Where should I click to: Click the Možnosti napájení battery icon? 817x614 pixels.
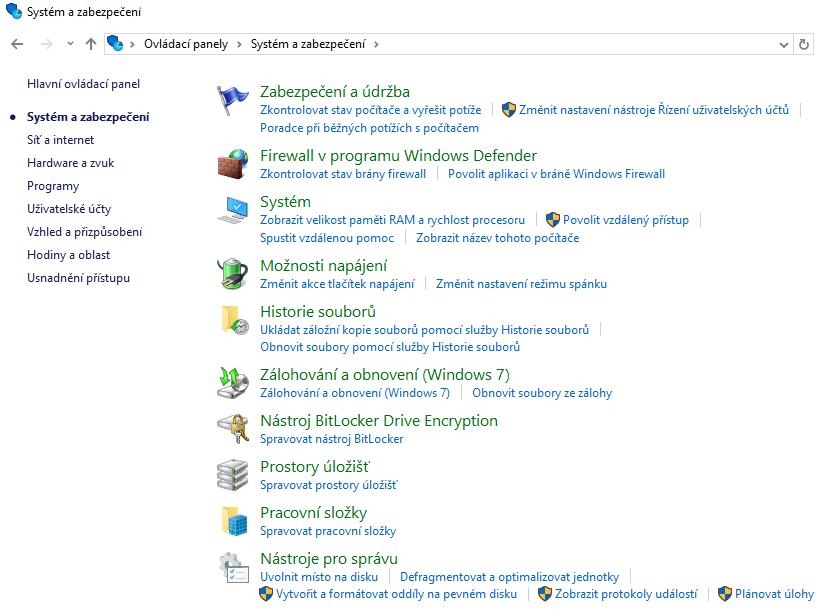click(232, 273)
